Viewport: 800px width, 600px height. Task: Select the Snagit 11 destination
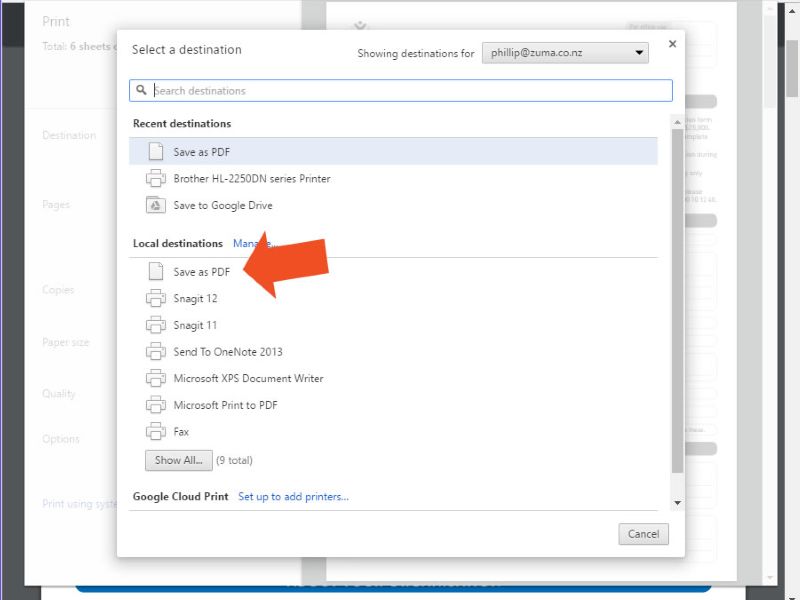[x=198, y=325]
